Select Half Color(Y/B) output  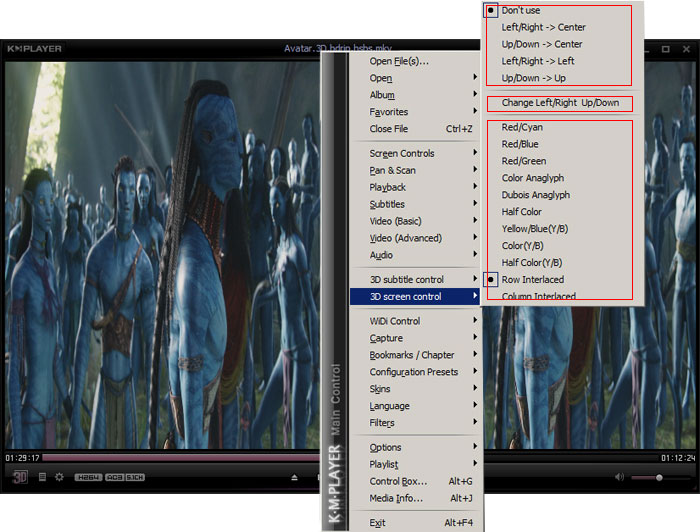564,263
